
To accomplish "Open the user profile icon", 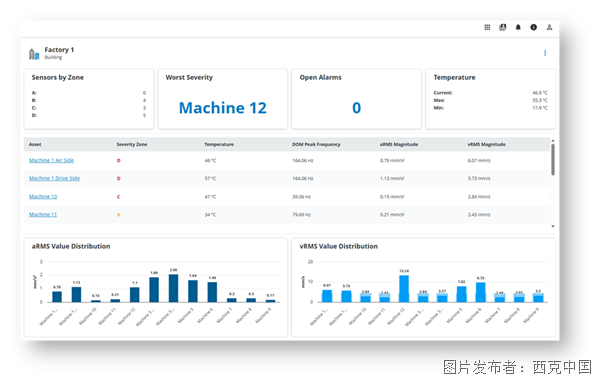I will coord(549,27).
